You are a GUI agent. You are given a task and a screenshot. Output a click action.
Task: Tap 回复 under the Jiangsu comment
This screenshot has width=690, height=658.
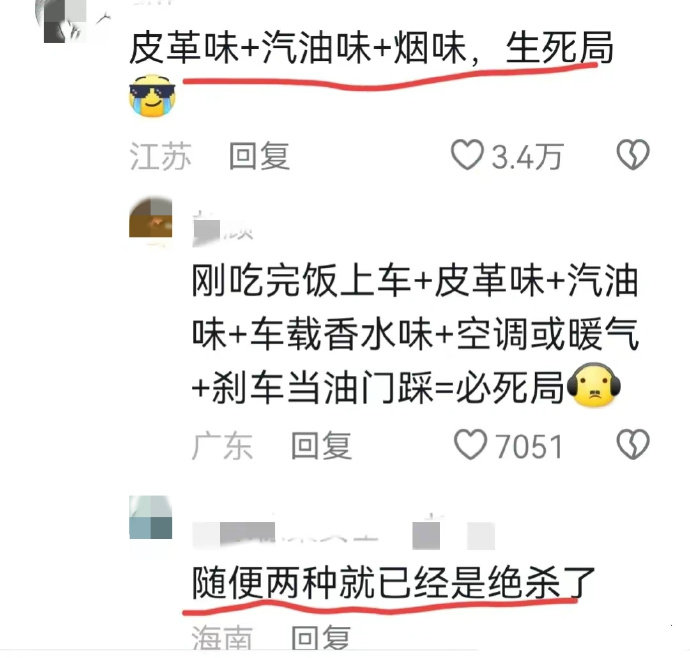pos(260,156)
